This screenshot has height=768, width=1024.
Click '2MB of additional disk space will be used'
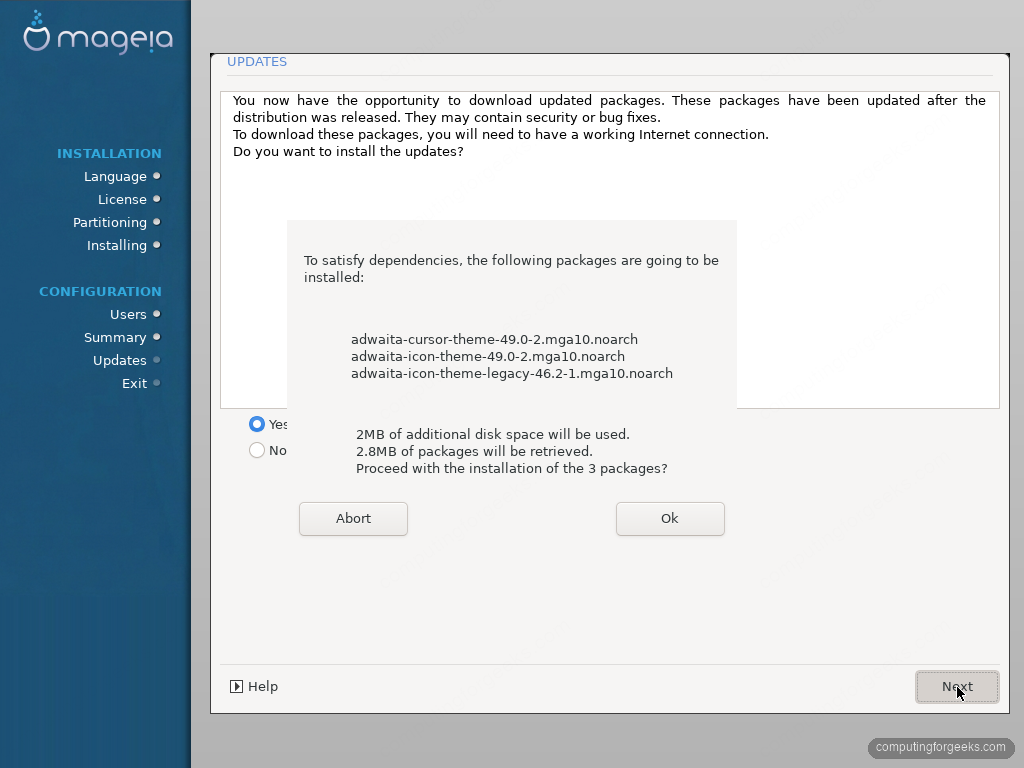click(492, 435)
